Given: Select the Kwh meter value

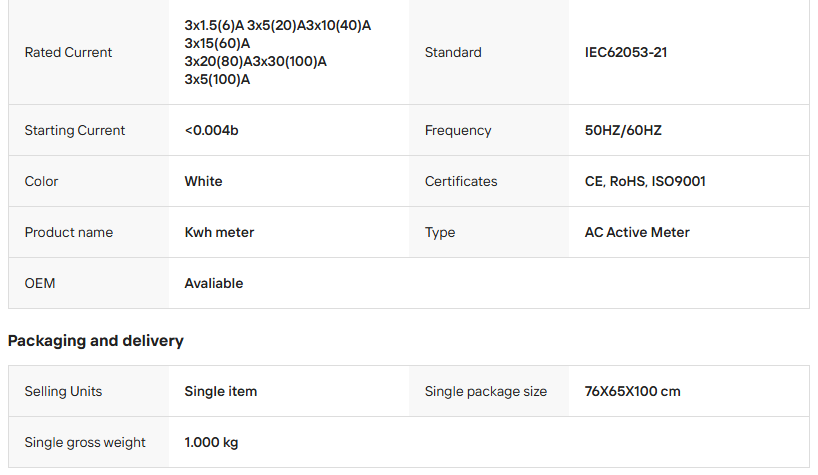Looking at the screenshot, I should click(219, 232).
